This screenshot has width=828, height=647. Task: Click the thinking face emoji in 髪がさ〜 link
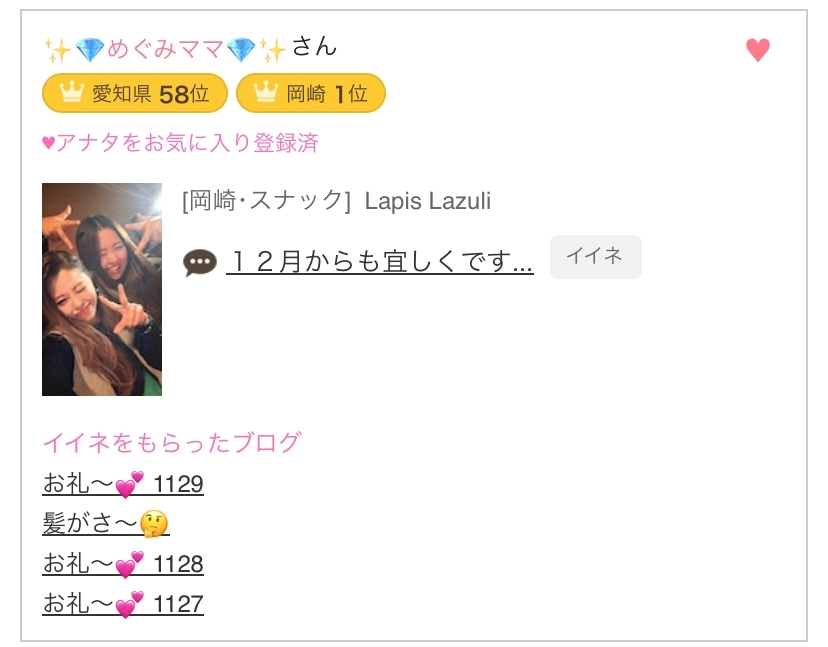tap(154, 524)
